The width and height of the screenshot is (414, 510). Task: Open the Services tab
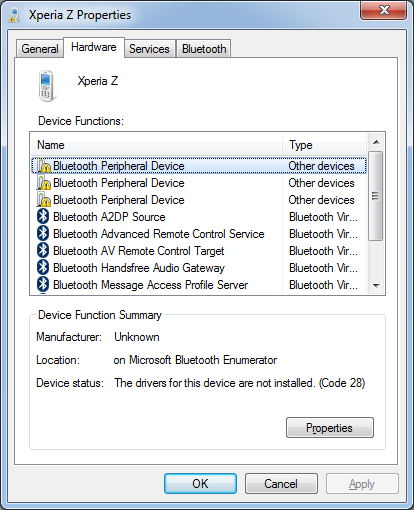(x=149, y=49)
